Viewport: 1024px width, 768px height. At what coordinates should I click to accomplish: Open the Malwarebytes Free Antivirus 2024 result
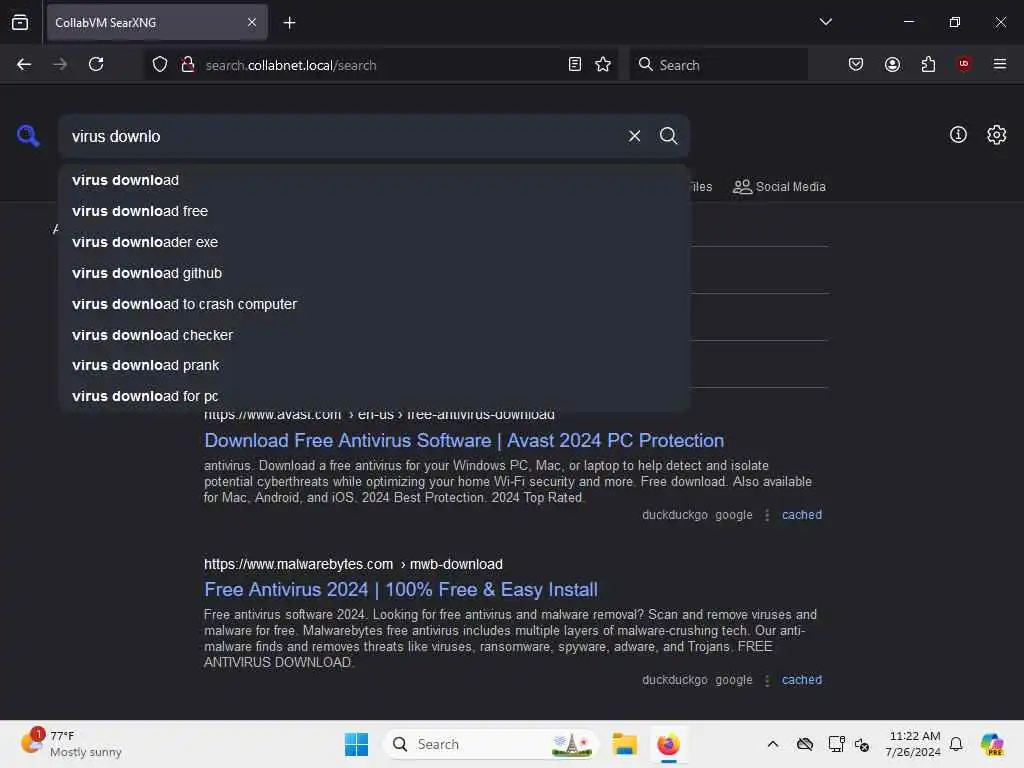[401, 590]
